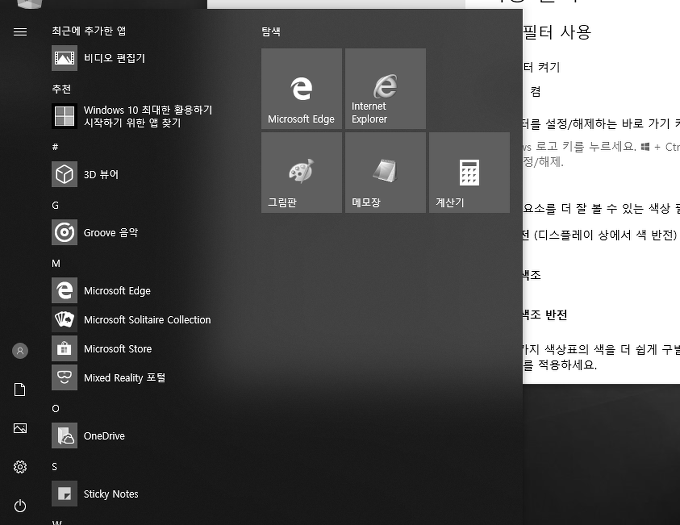Open the Pictures icon in sidebar
680x525 pixels.
pyautogui.click(x=20, y=428)
